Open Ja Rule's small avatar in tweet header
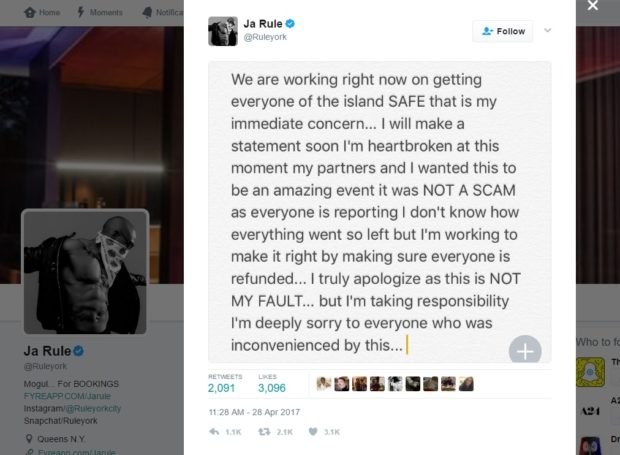 coord(222,32)
